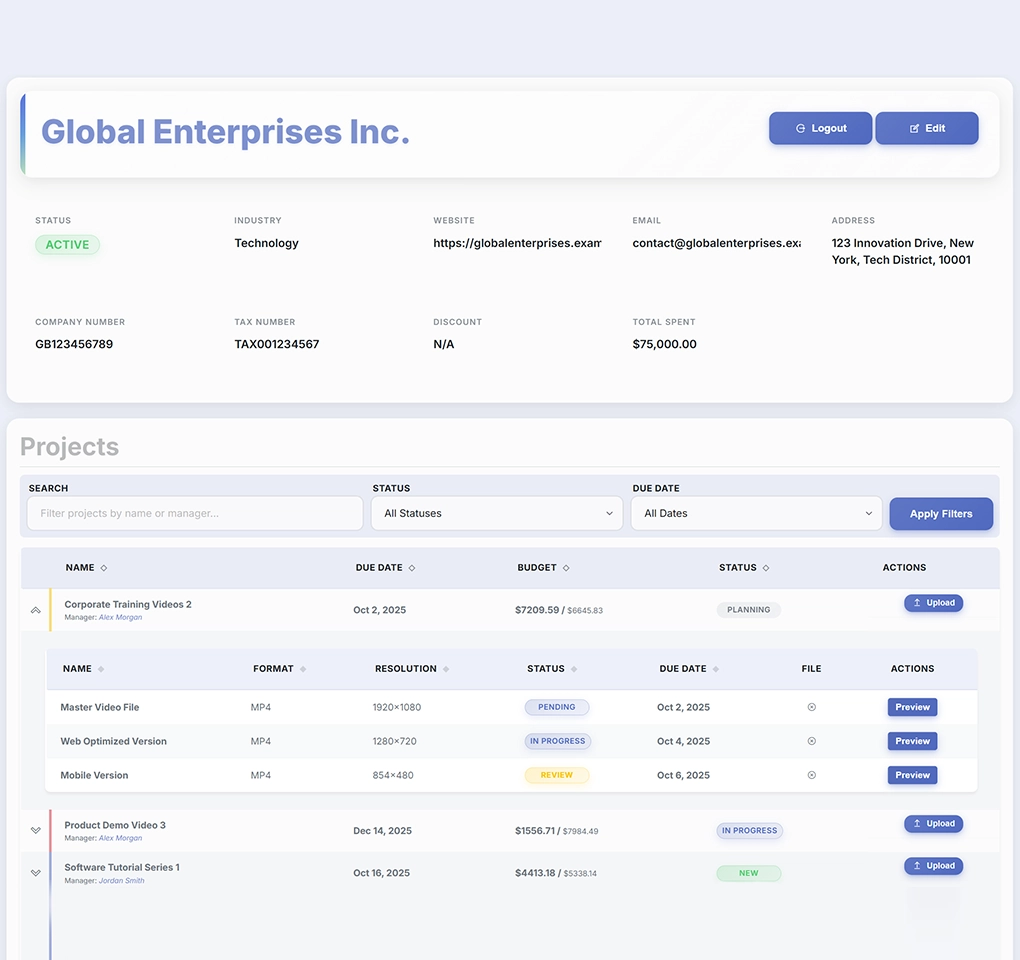Click the Logout icon in the header

[x=800, y=128]
